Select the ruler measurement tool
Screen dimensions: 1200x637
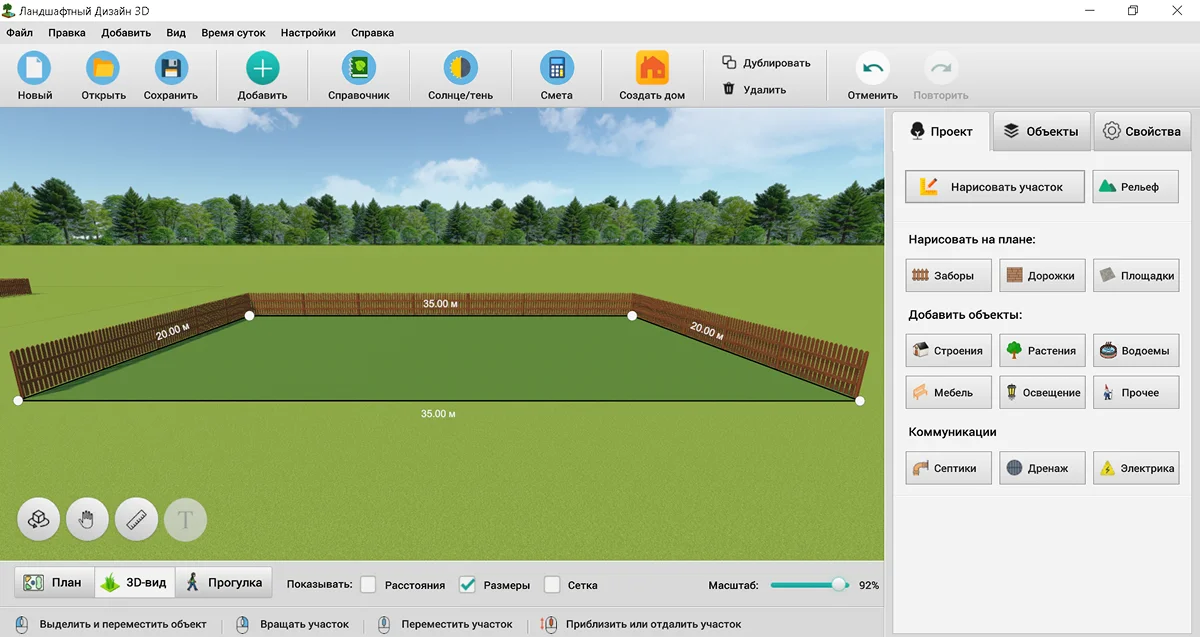(136, 520)
